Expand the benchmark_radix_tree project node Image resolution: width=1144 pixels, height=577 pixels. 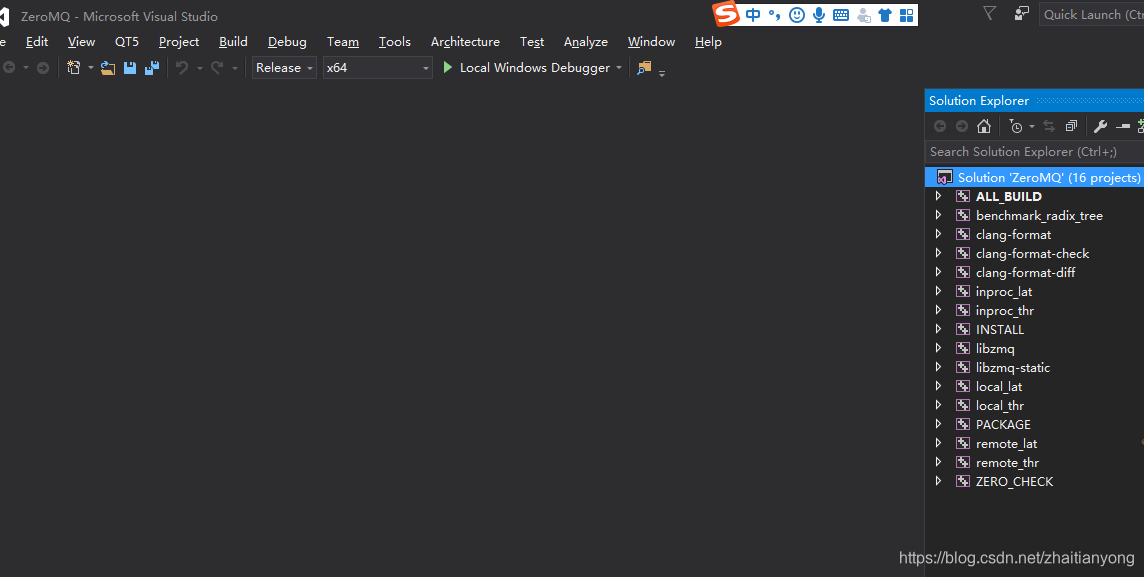click(x=938, y=215)
